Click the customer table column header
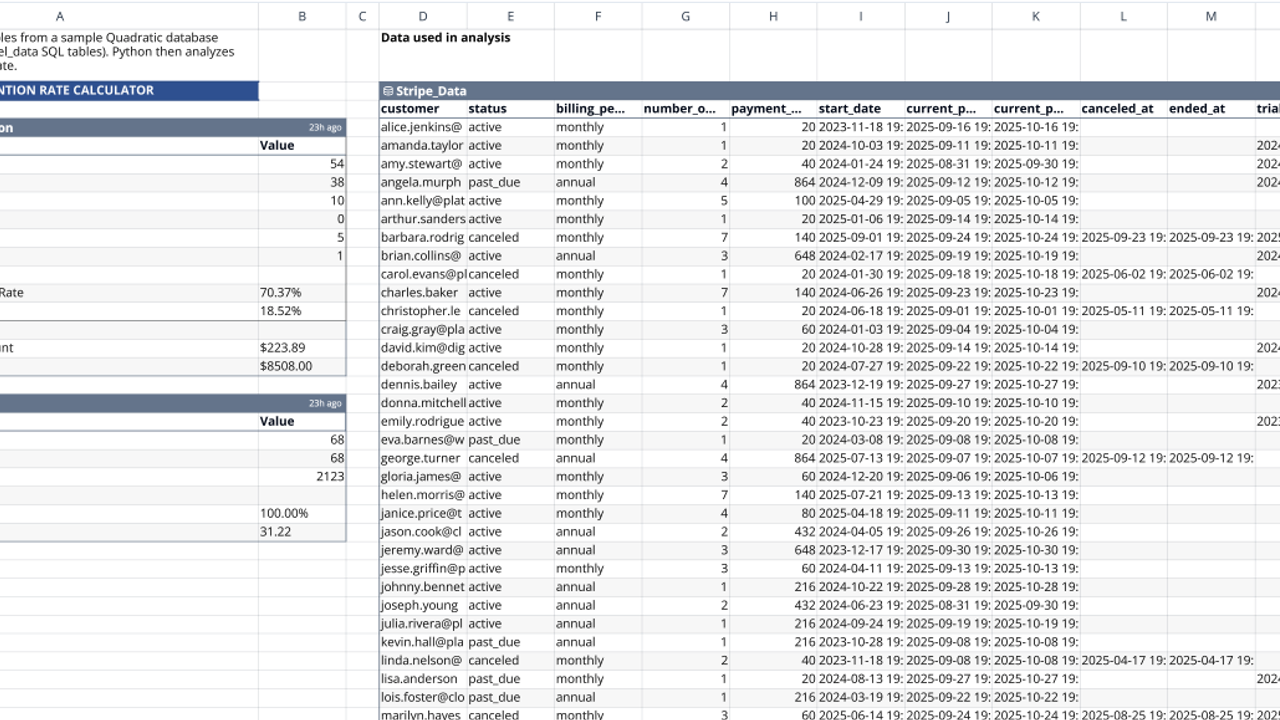 423,109
